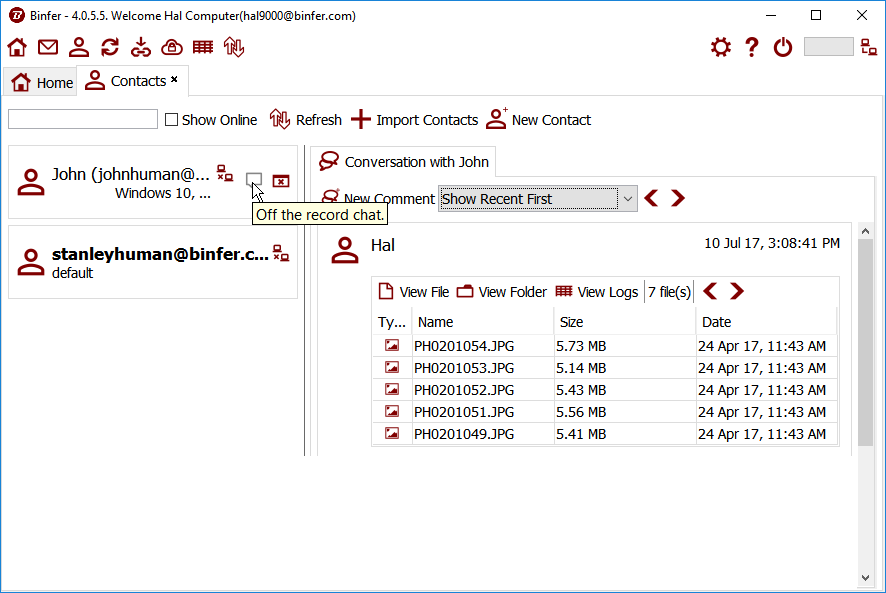Click the conversation vertical scrollbar thumb
Viewport: 886px width, 593px height.
pos(865,343)
